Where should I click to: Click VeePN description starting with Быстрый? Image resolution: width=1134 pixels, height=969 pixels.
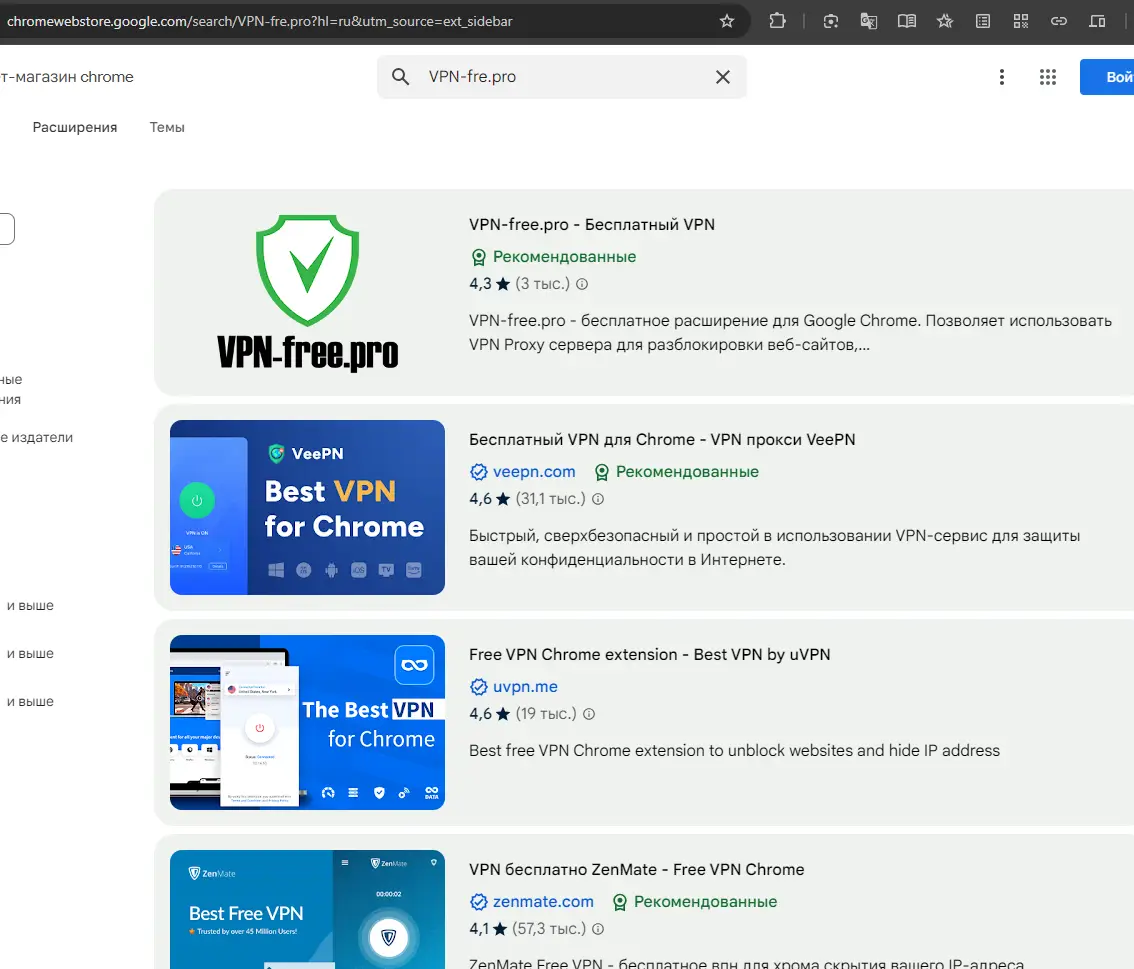(774, 547)
